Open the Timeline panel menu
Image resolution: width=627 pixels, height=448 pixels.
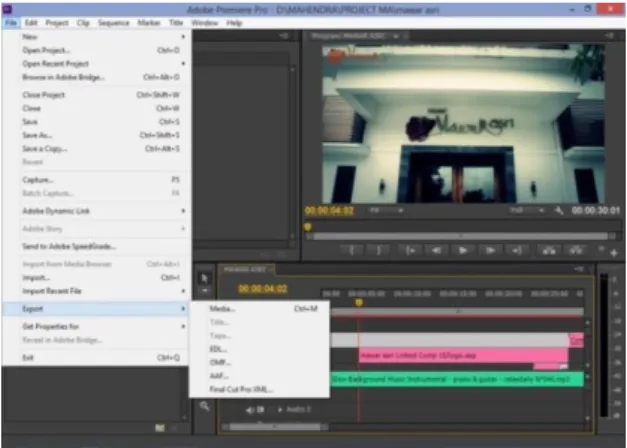[579, 269]
